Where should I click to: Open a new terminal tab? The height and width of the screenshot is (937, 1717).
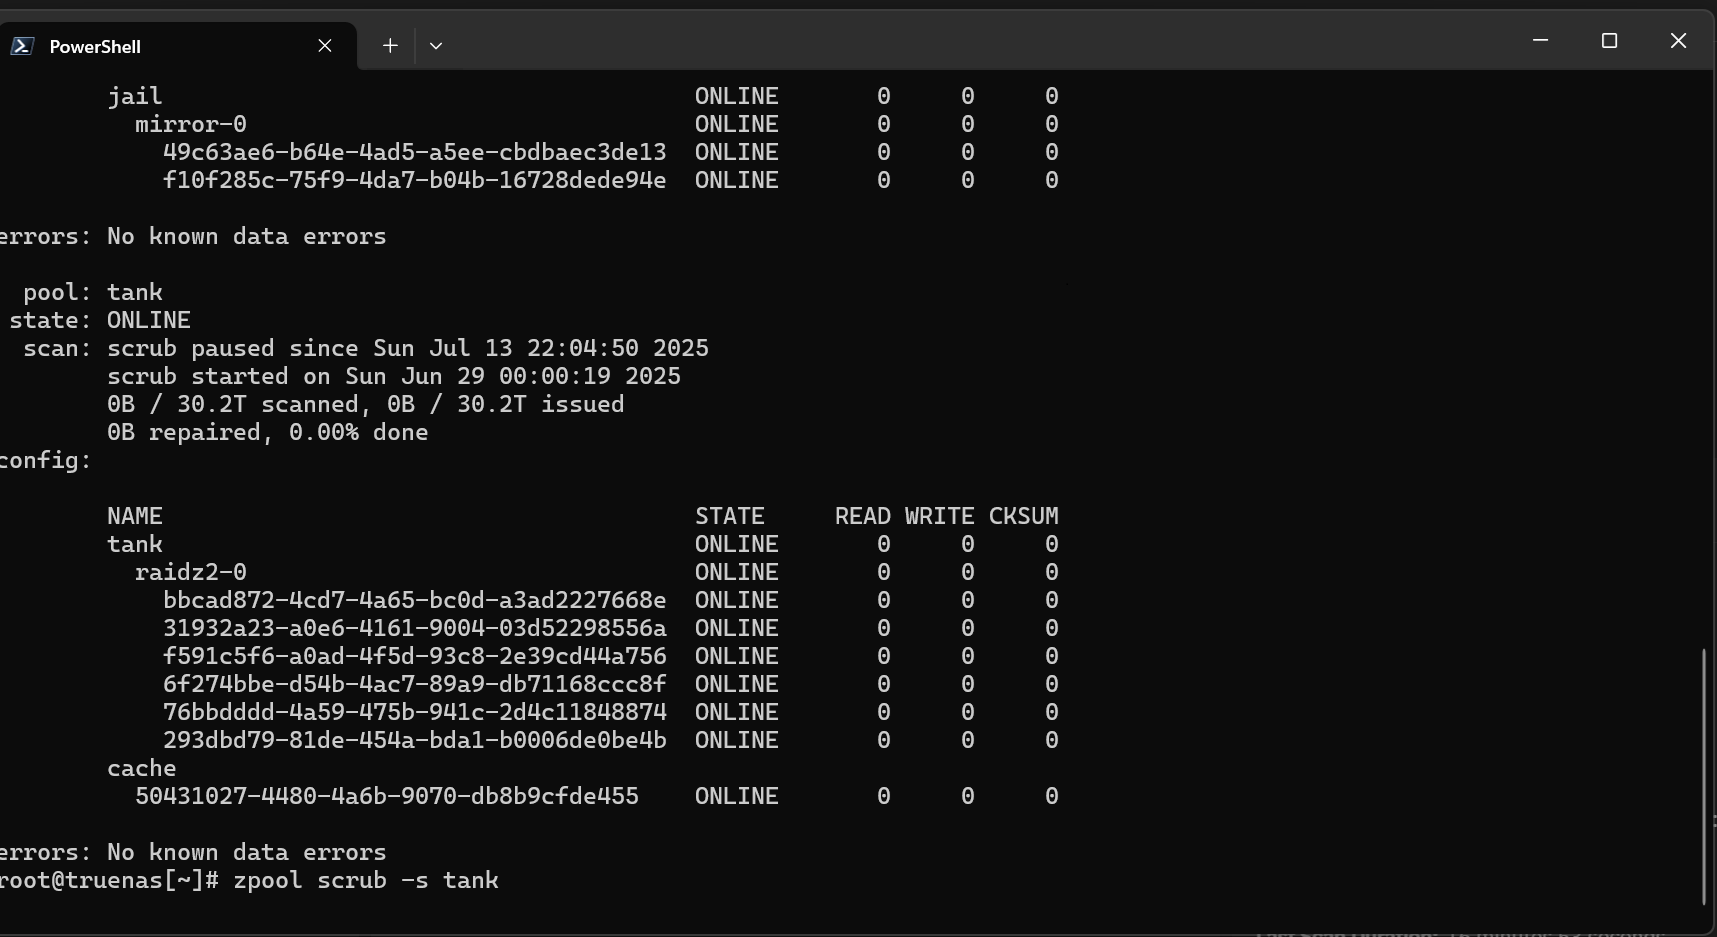[x=390, y=46]
